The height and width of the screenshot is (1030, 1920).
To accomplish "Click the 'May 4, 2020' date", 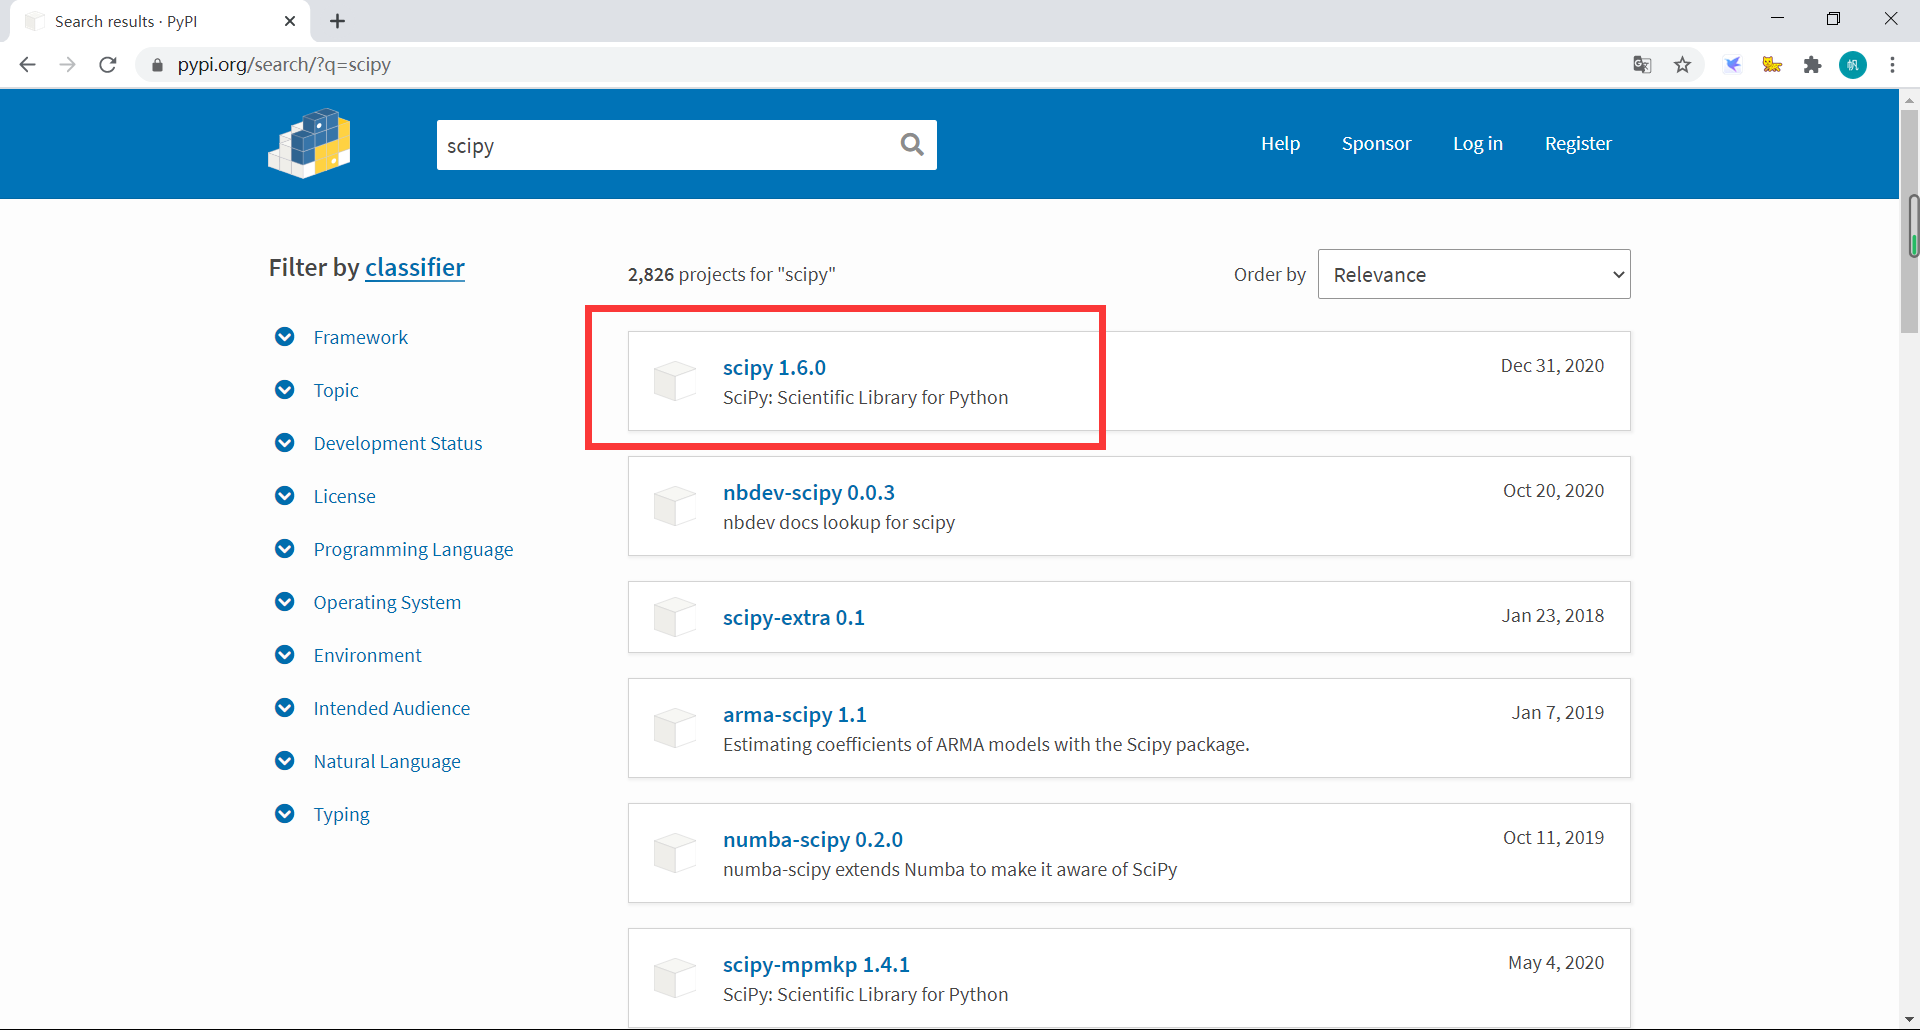I will point(1556,963).
